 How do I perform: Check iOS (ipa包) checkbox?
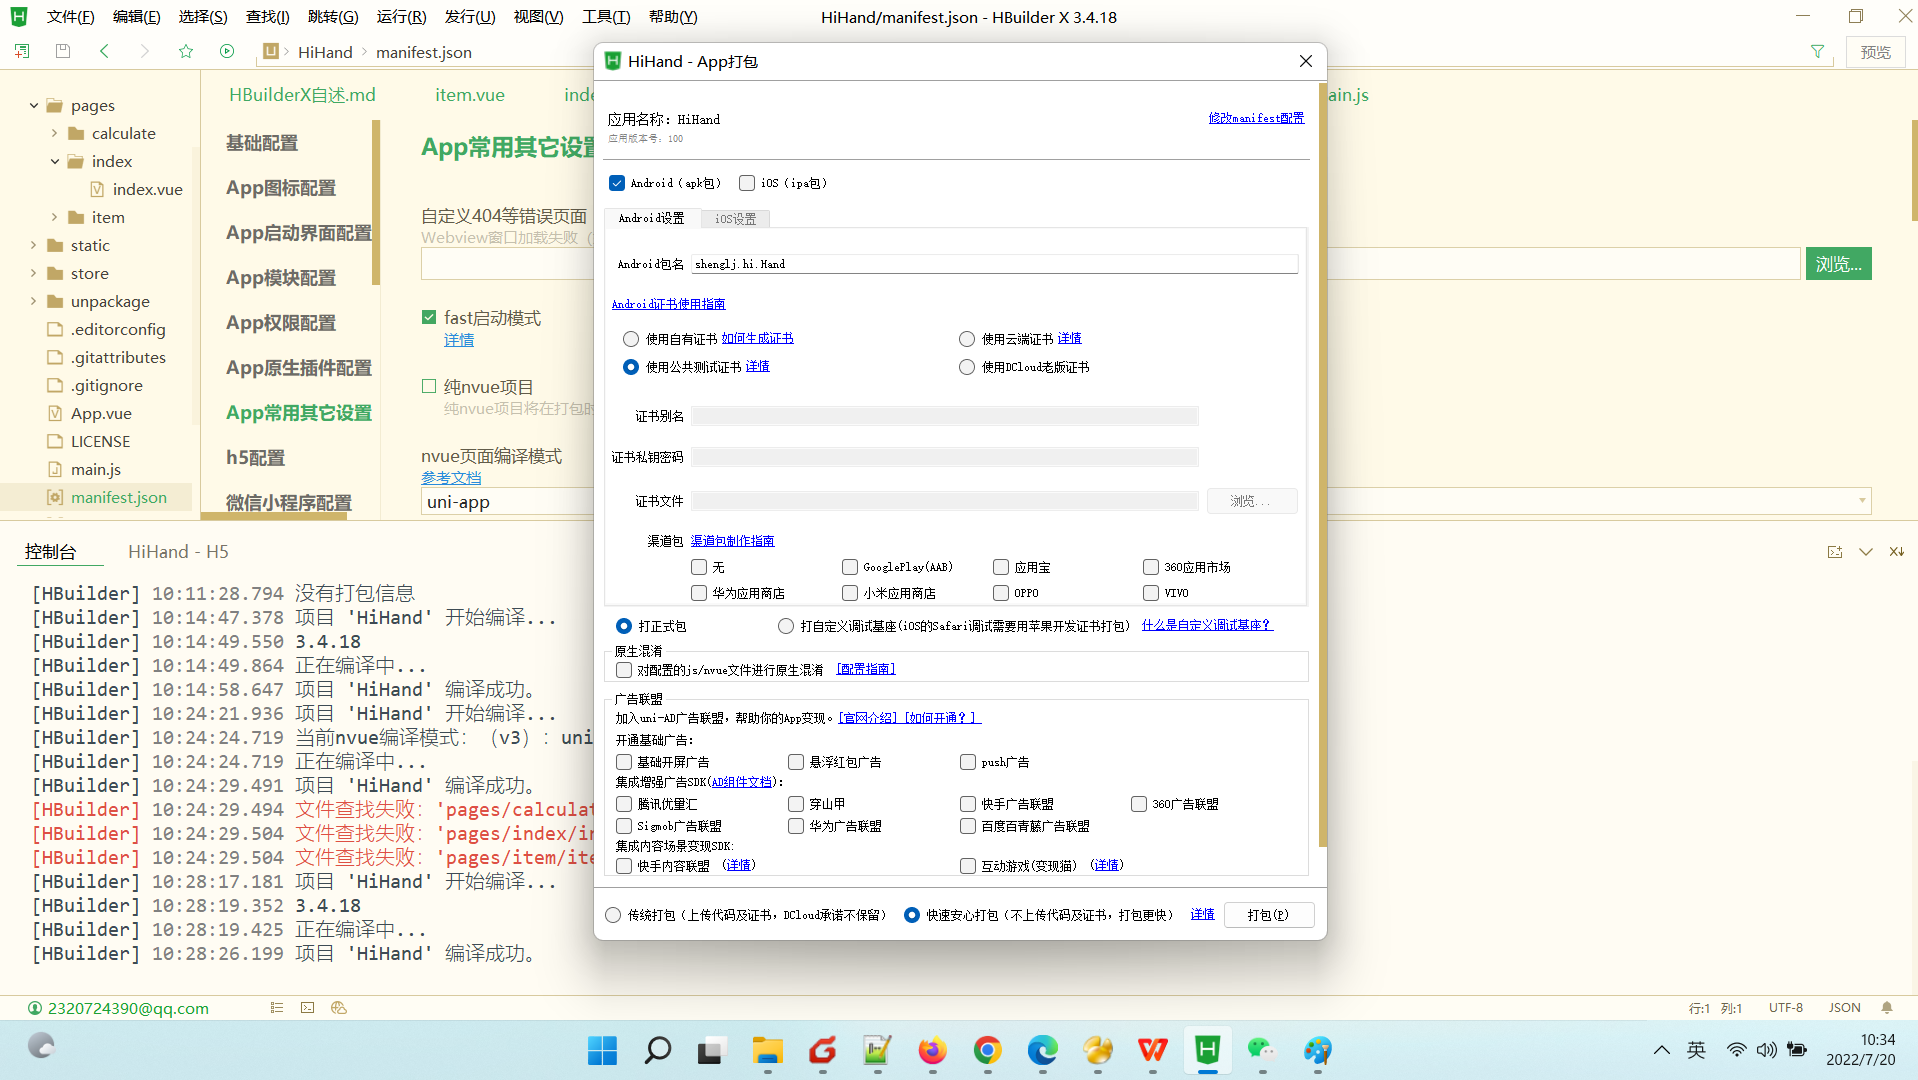click(x=747, y=183)
